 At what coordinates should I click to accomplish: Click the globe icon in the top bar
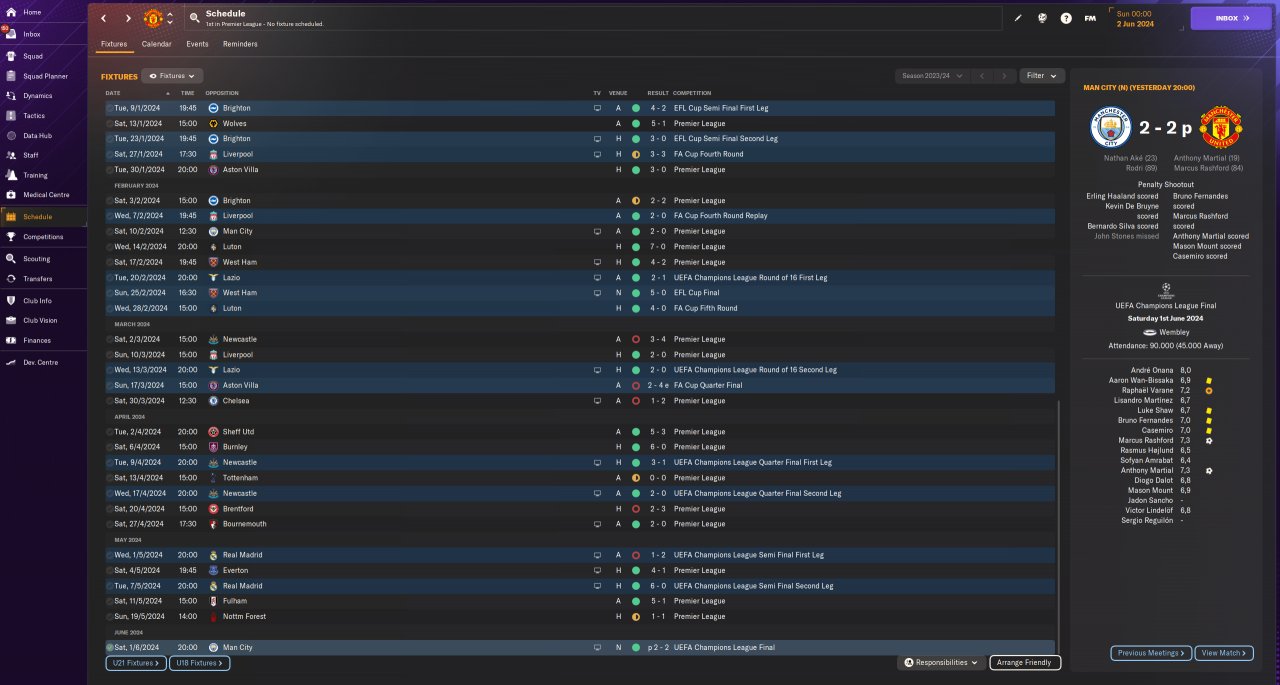[1042, 18]
